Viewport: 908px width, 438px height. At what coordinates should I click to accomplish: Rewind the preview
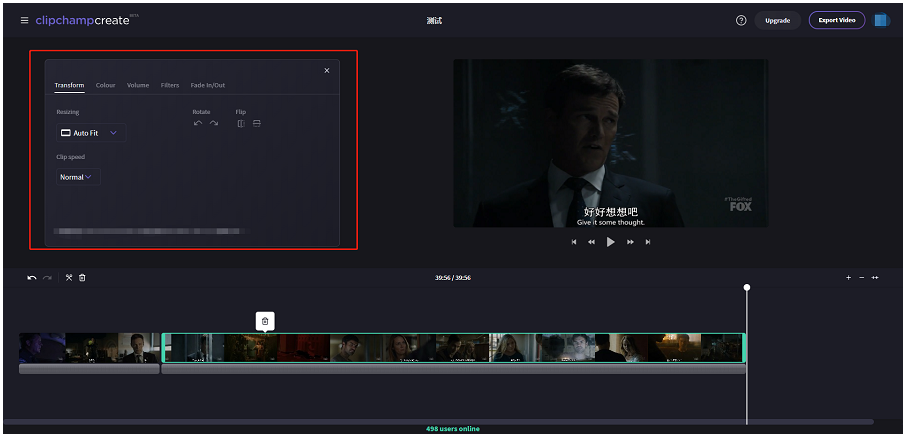click(x=591, y=242)
